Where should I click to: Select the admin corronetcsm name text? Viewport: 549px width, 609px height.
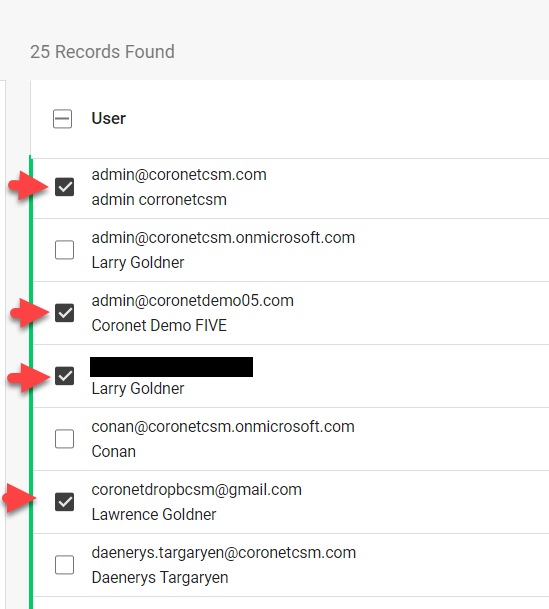[x=159, y=200]
